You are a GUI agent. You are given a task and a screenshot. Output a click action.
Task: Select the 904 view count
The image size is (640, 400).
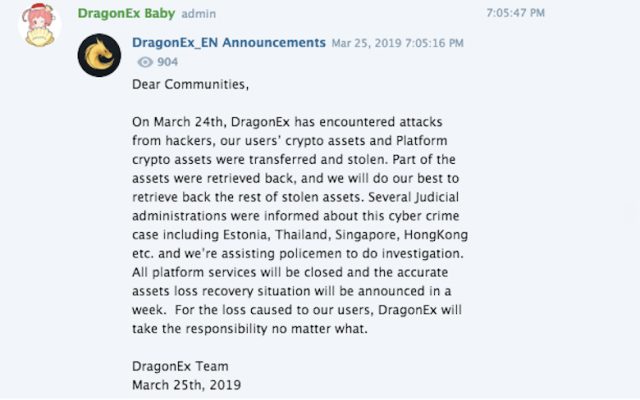tap(167, 62)
